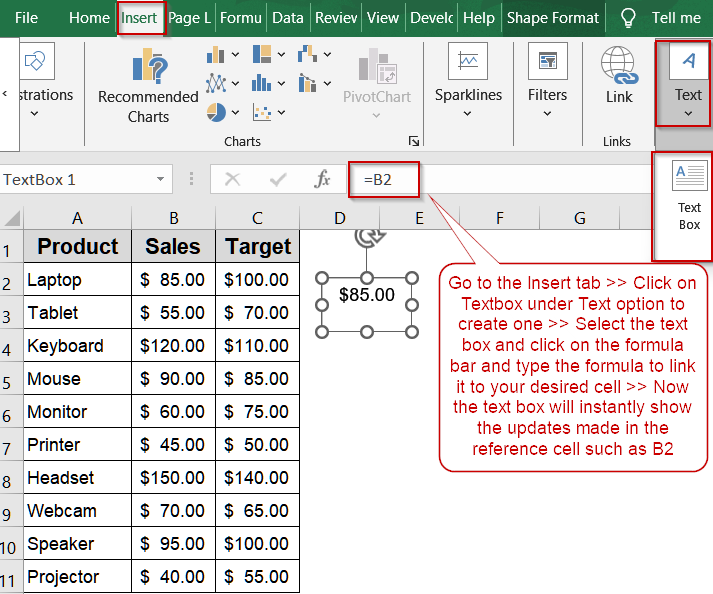Click the fx Insert Function icon
This screenshot has width=713, height=594.
click(323, 180)
